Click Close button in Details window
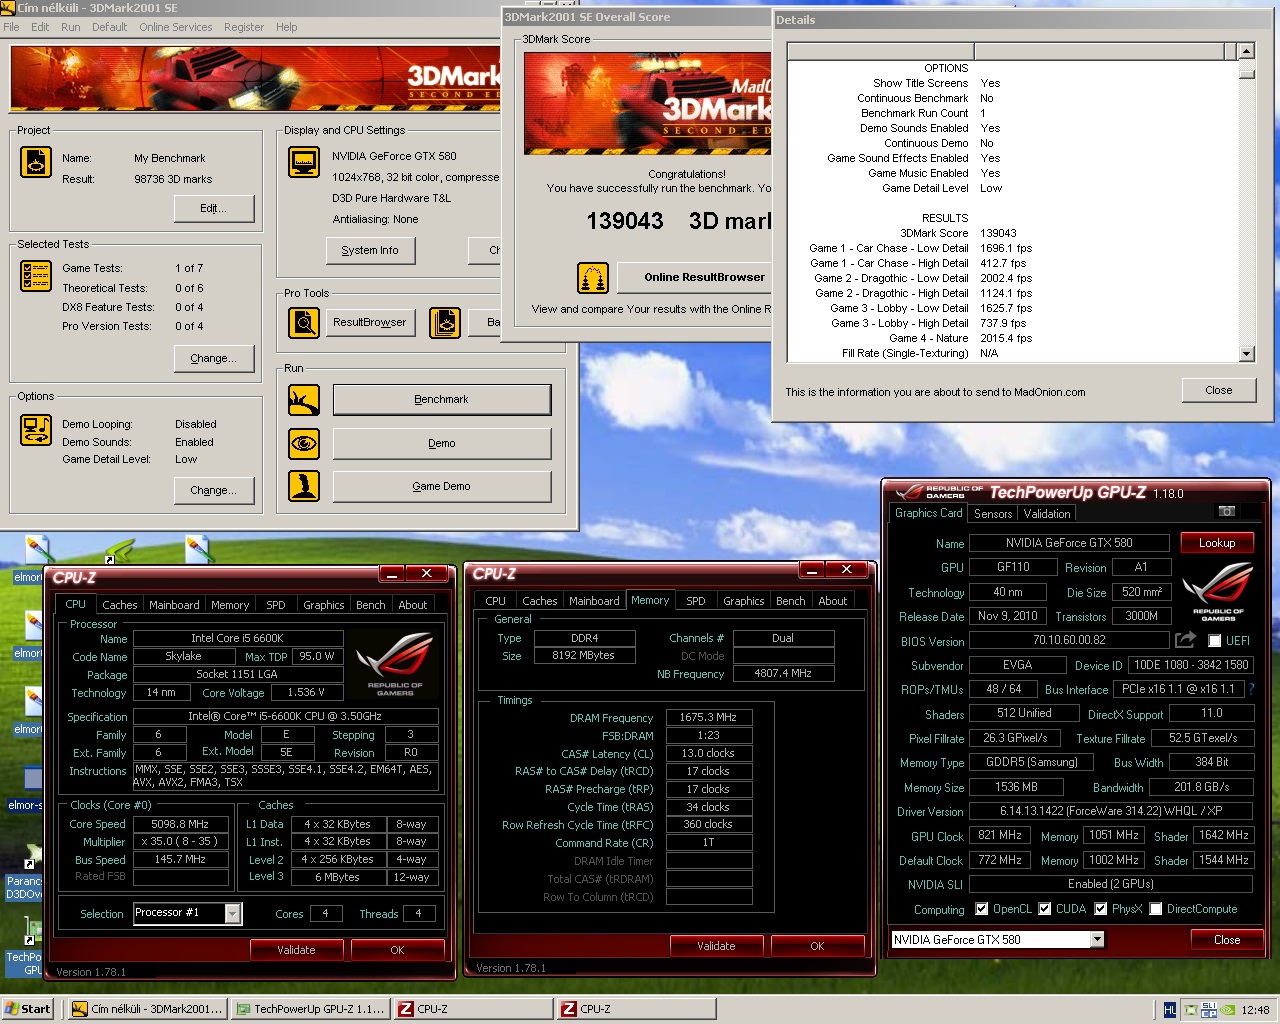 coord(1218,390)
